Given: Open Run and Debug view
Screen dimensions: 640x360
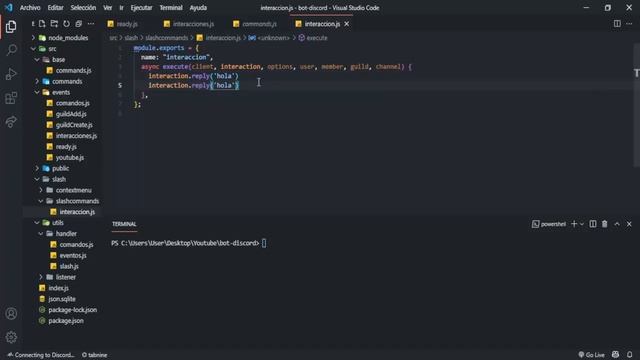Looking at the screenshot, I should [11, 74].
